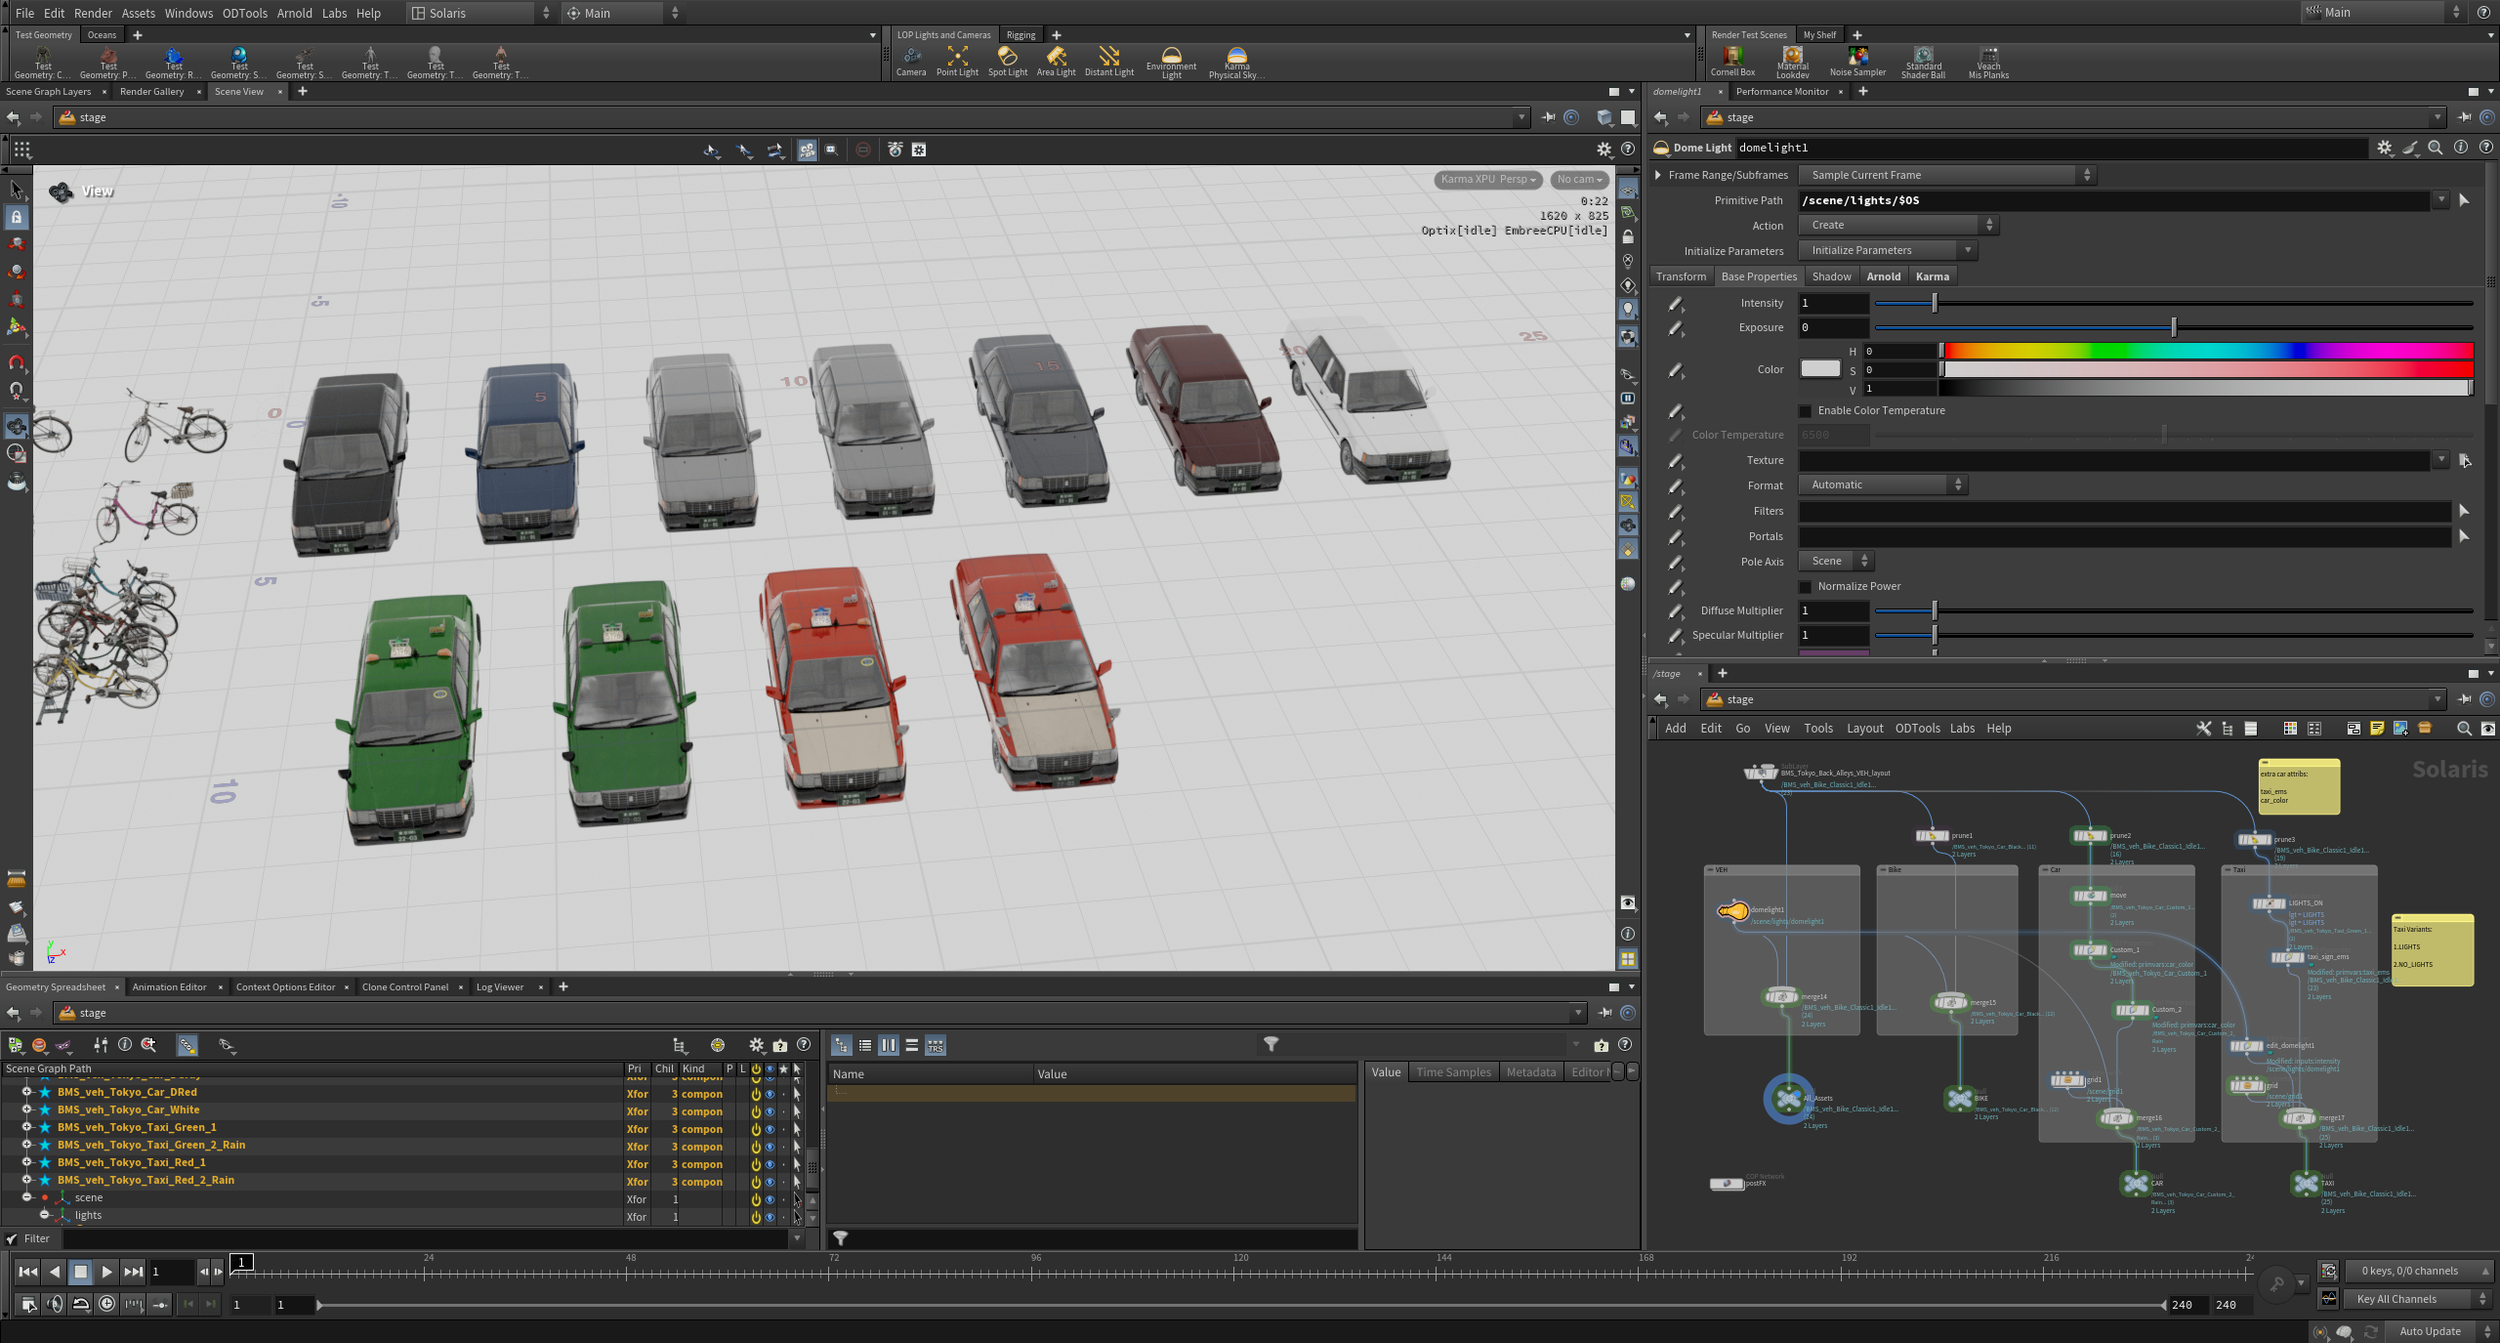Toggle activation of BMS_veh_Tokyo_Car_White
Viewport: 2500px width, 1343px height.
[x=755, y=1111]
